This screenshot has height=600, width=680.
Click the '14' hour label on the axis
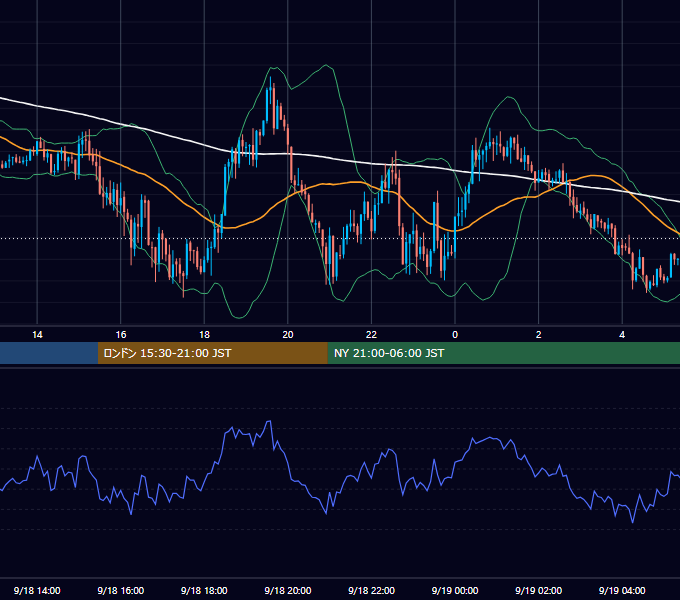click(37, 335)
